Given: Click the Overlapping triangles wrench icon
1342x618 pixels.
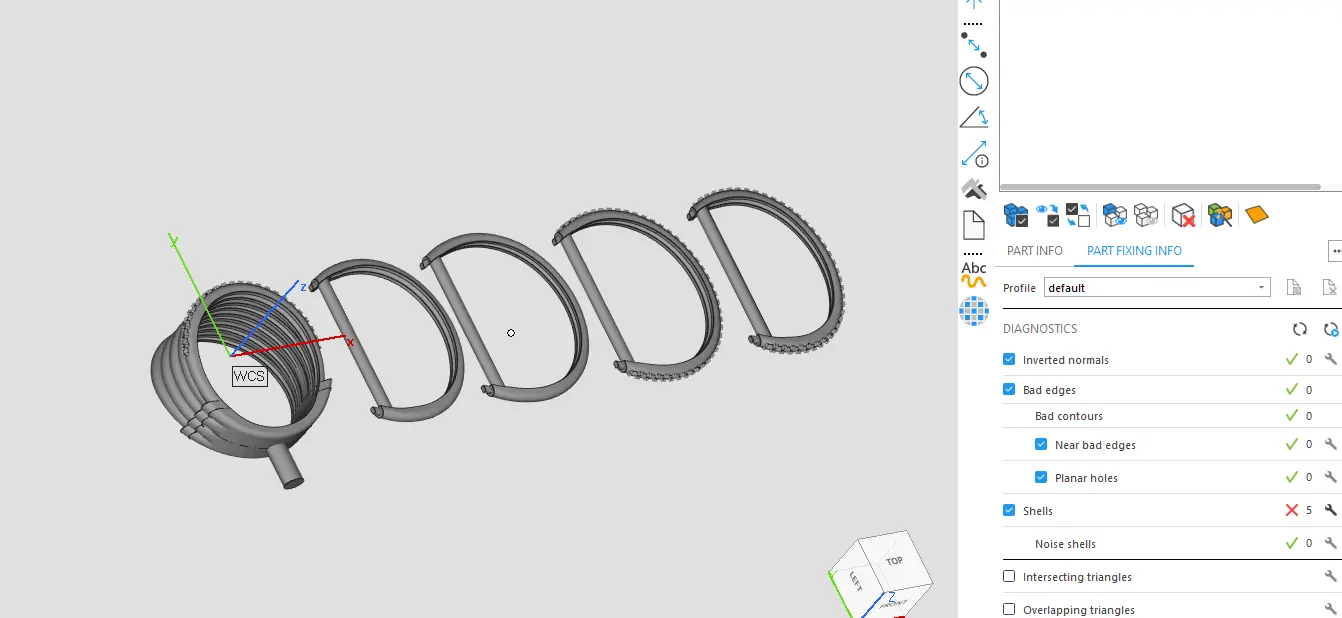Looking at the screenshot, I should tap(1330, 609).
